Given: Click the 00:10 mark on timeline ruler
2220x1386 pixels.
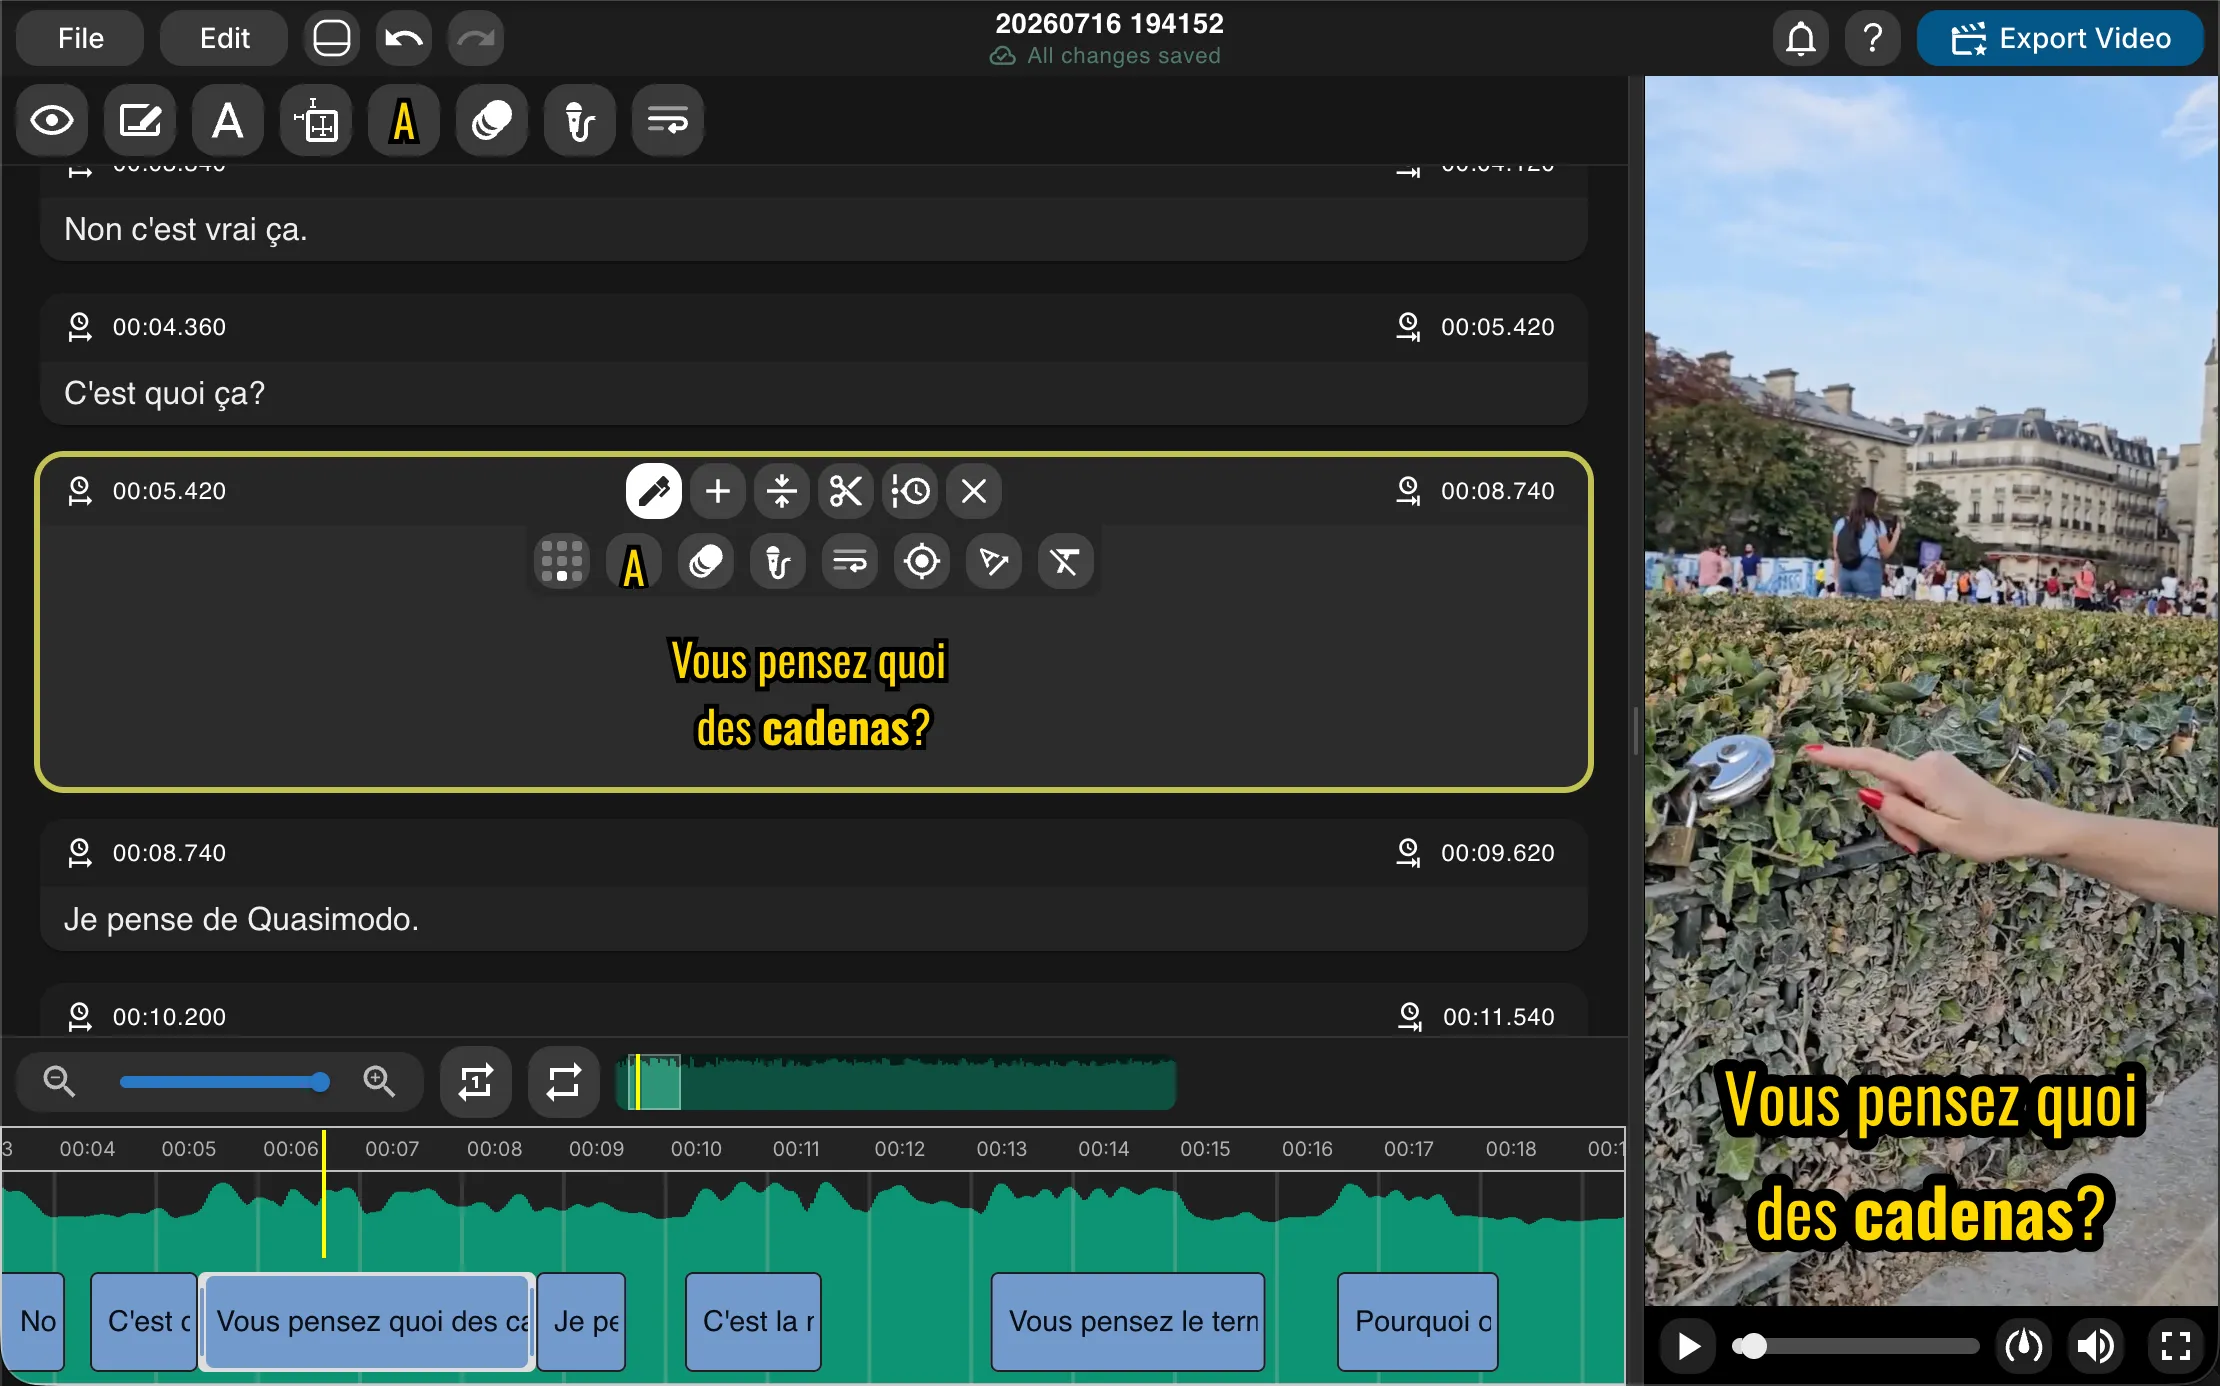Looking at the screenshot, I should [696, 1149].
